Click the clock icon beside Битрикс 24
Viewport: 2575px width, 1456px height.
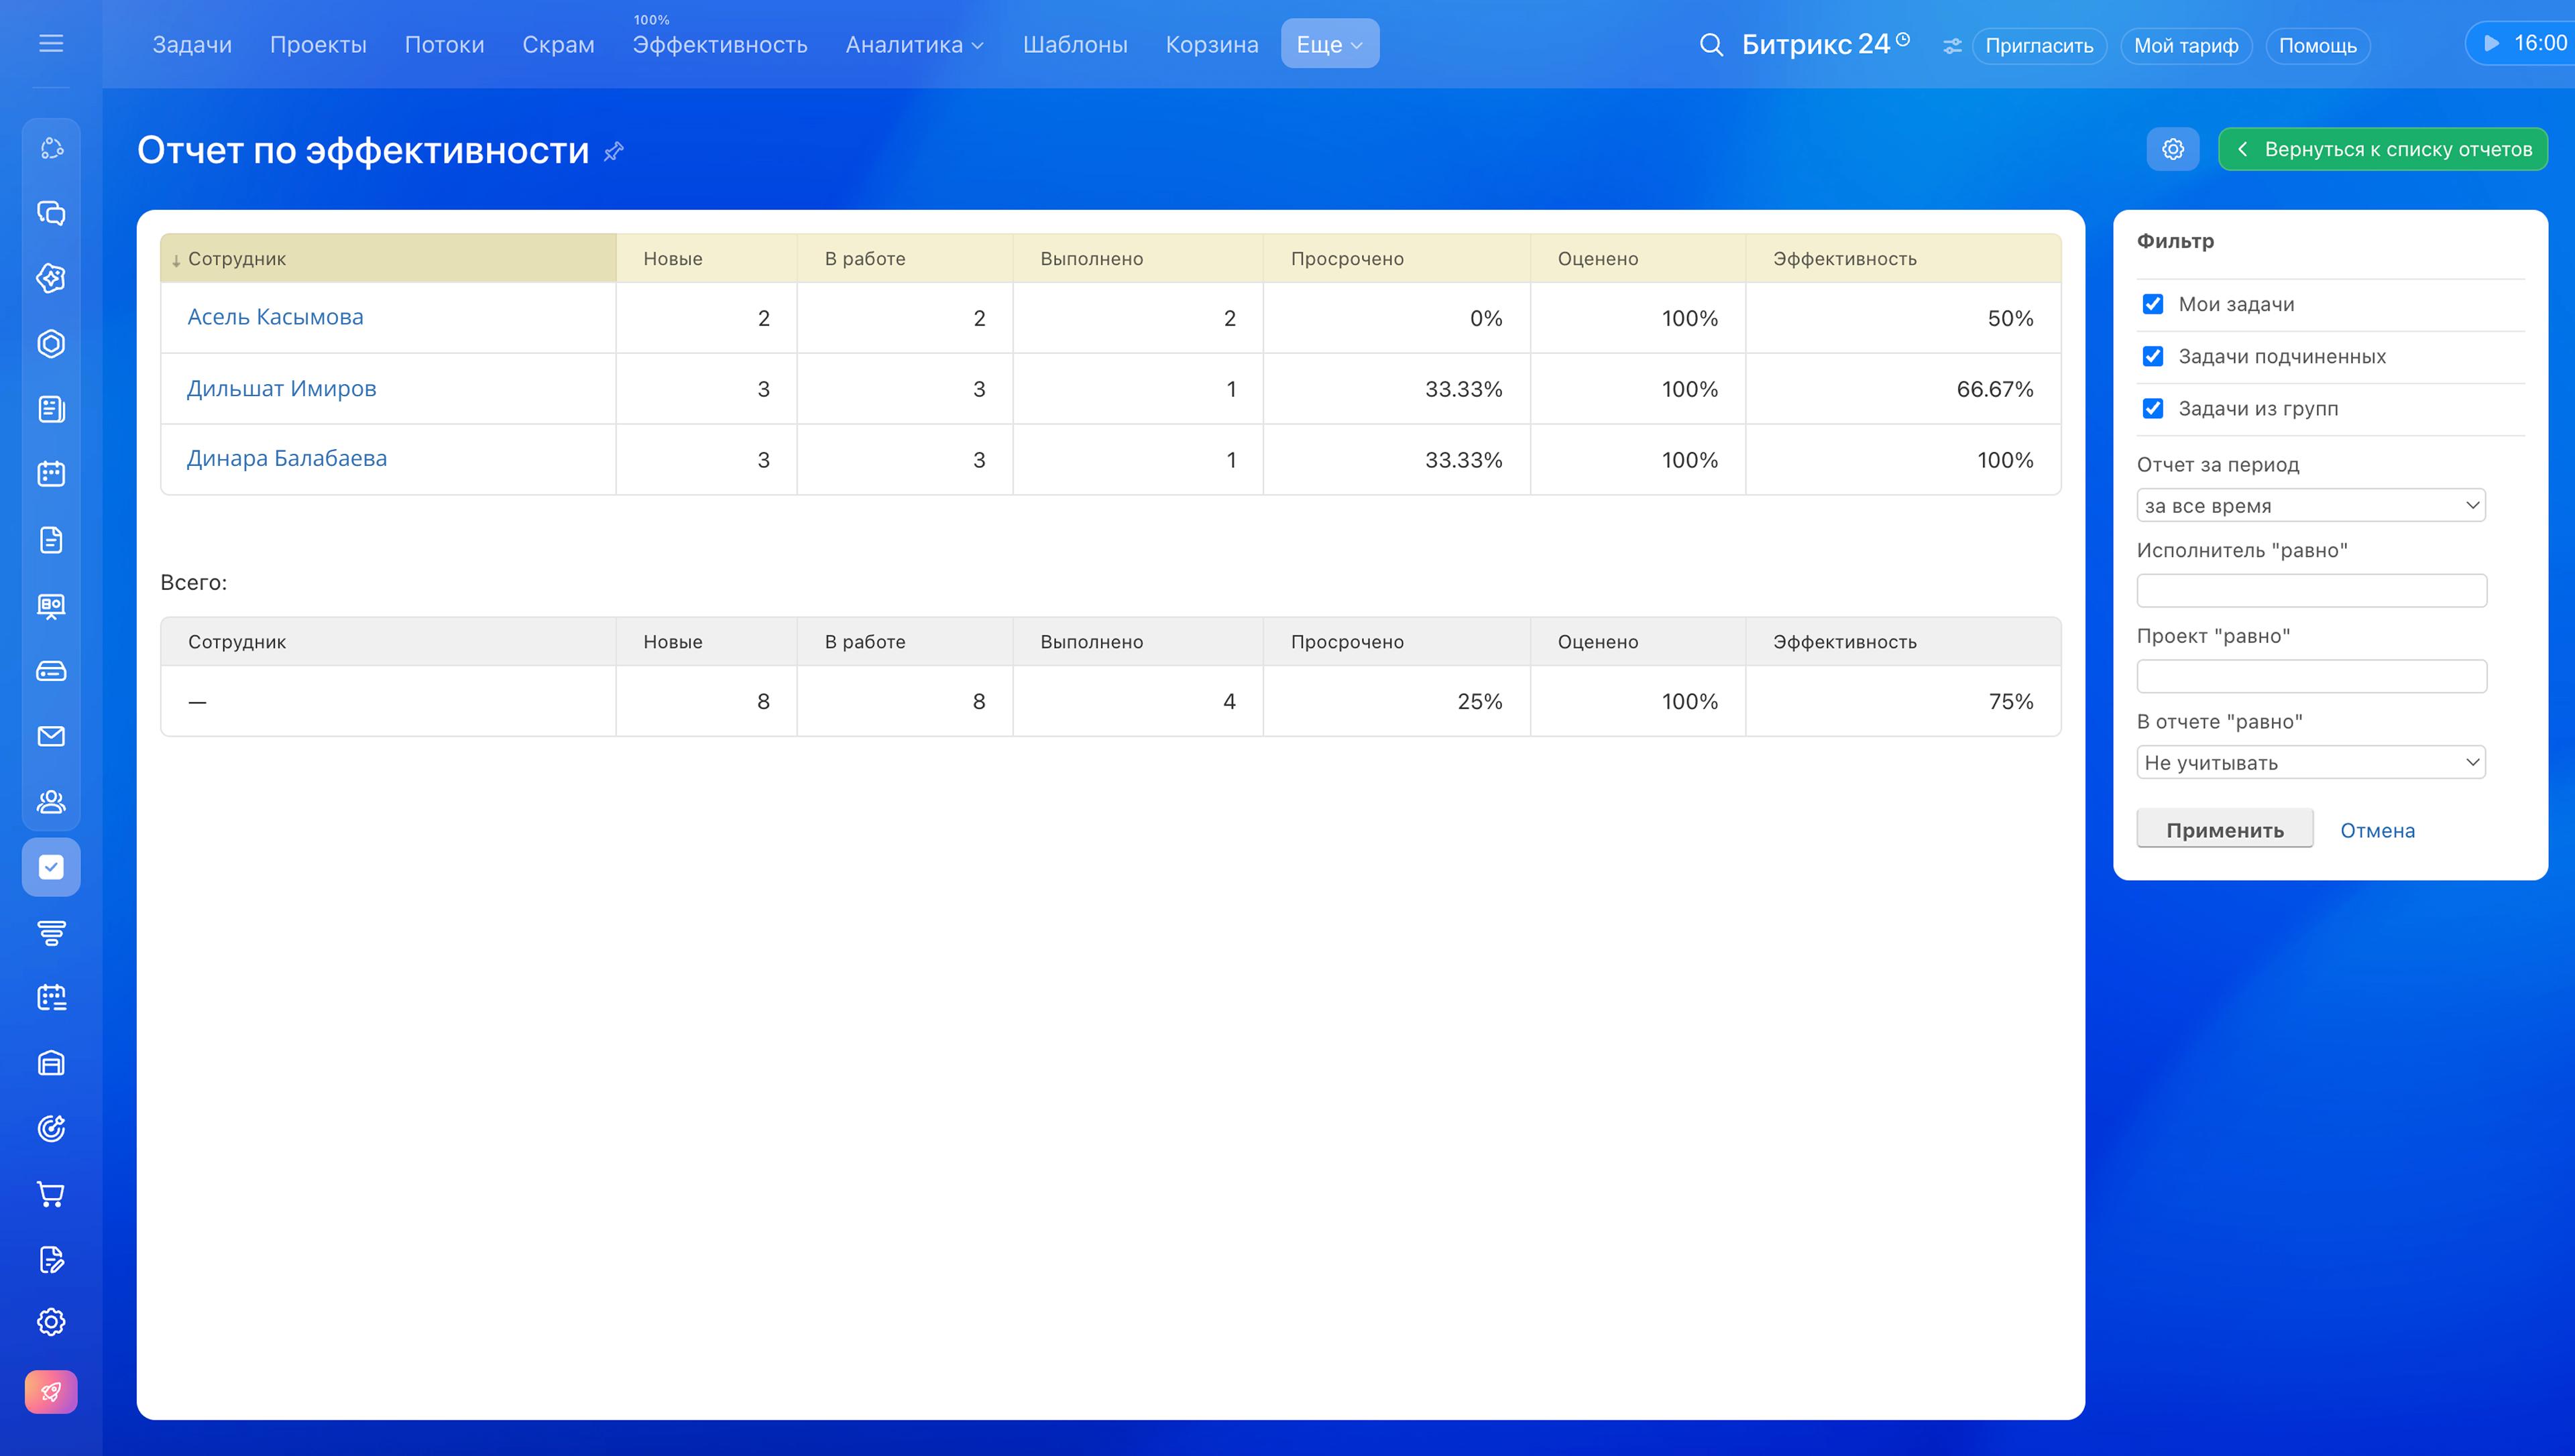pyautogui.click(x=1903, y=39)
